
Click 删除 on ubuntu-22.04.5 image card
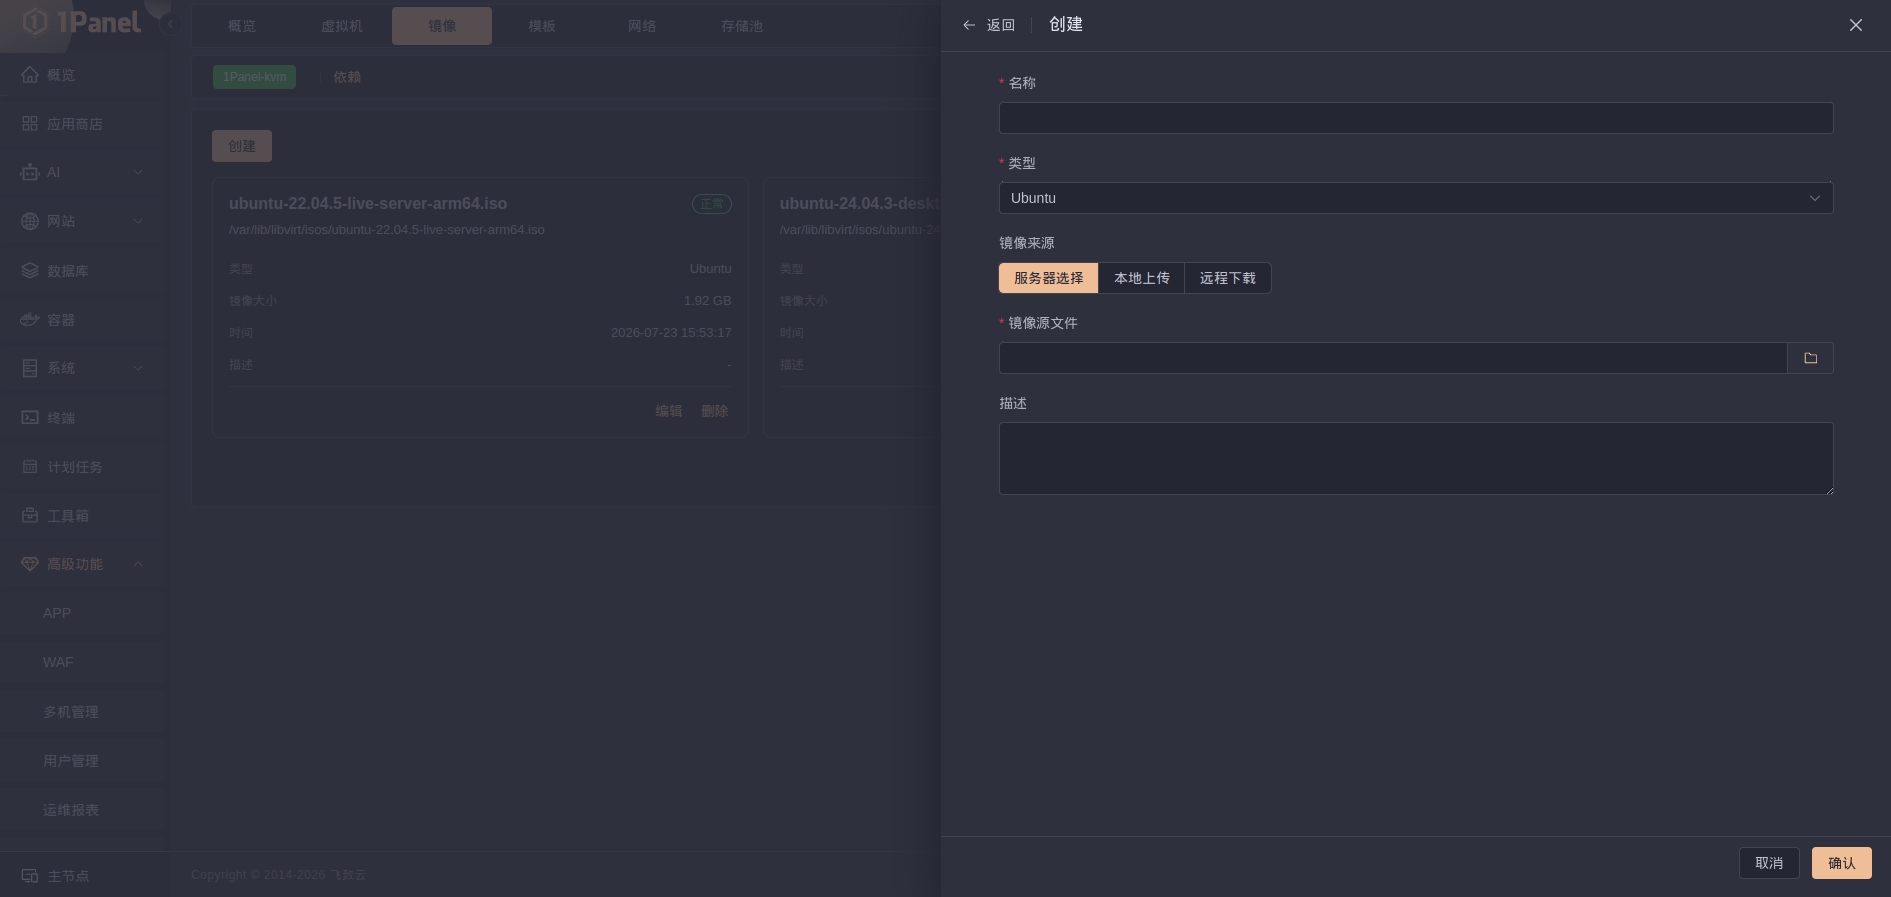pyautogui.click(x=715, y=411)
